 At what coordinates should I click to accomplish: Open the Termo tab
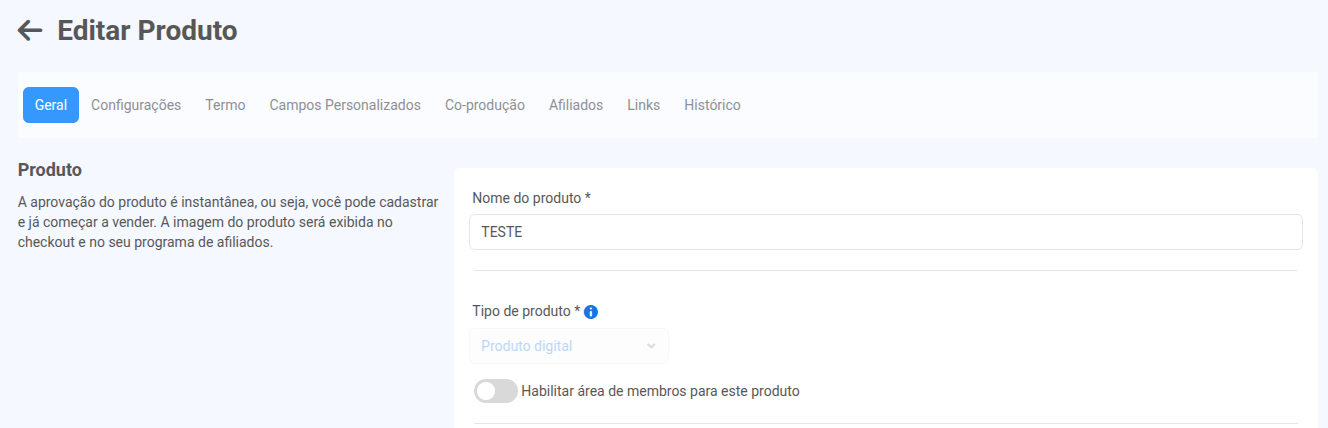tap(225, 105)
